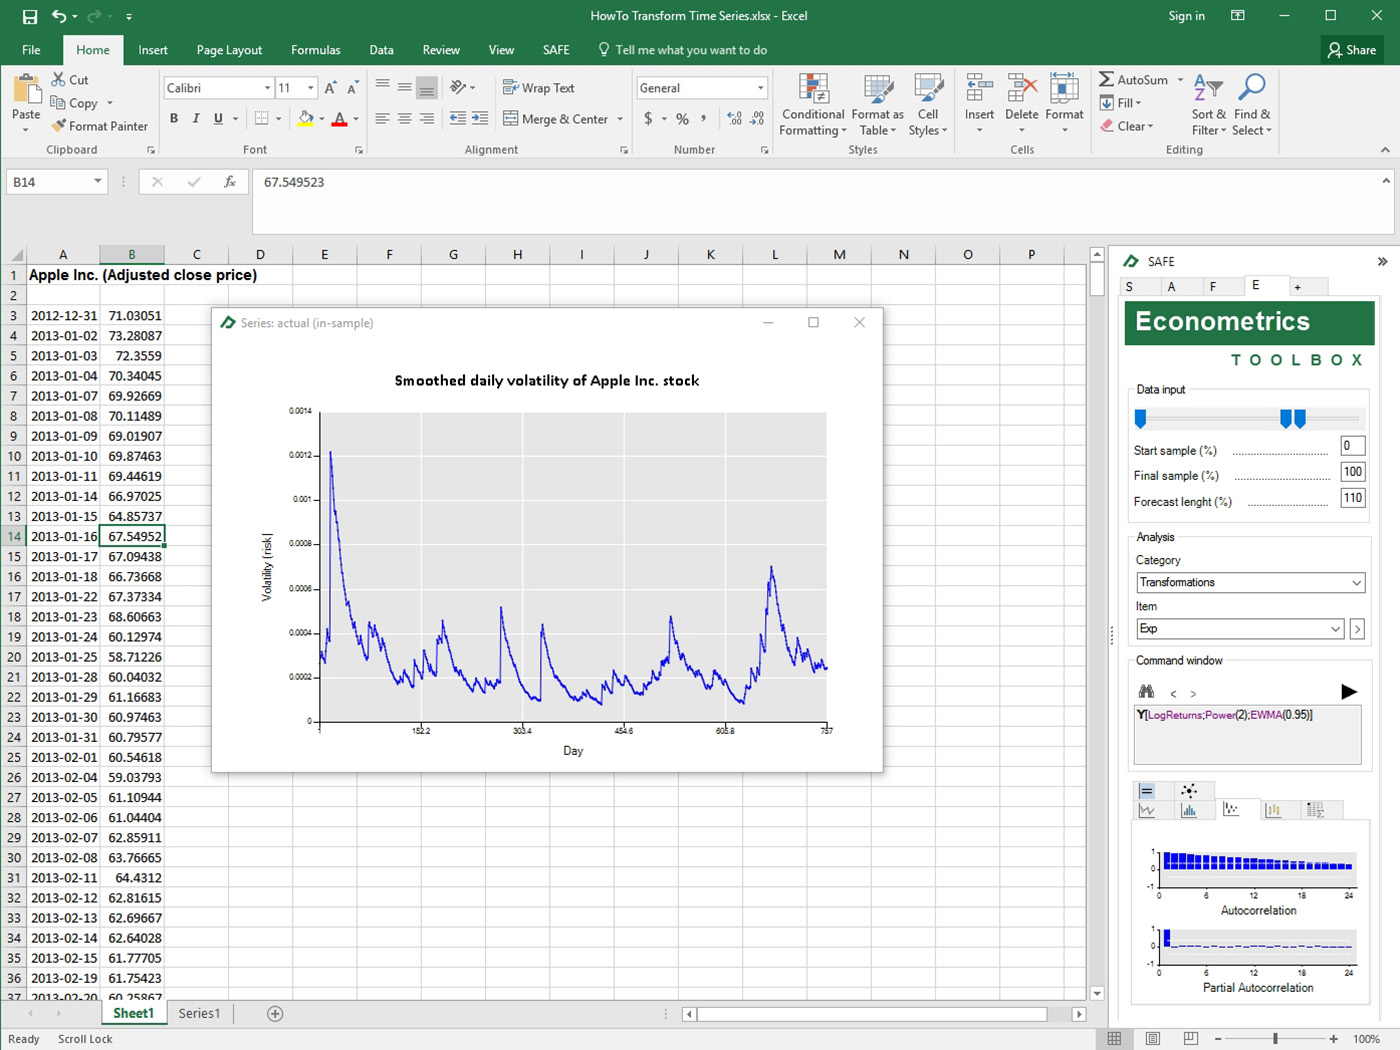
Task: Expand the Item Exp dropdown
Action: [x=1335, y=629]
